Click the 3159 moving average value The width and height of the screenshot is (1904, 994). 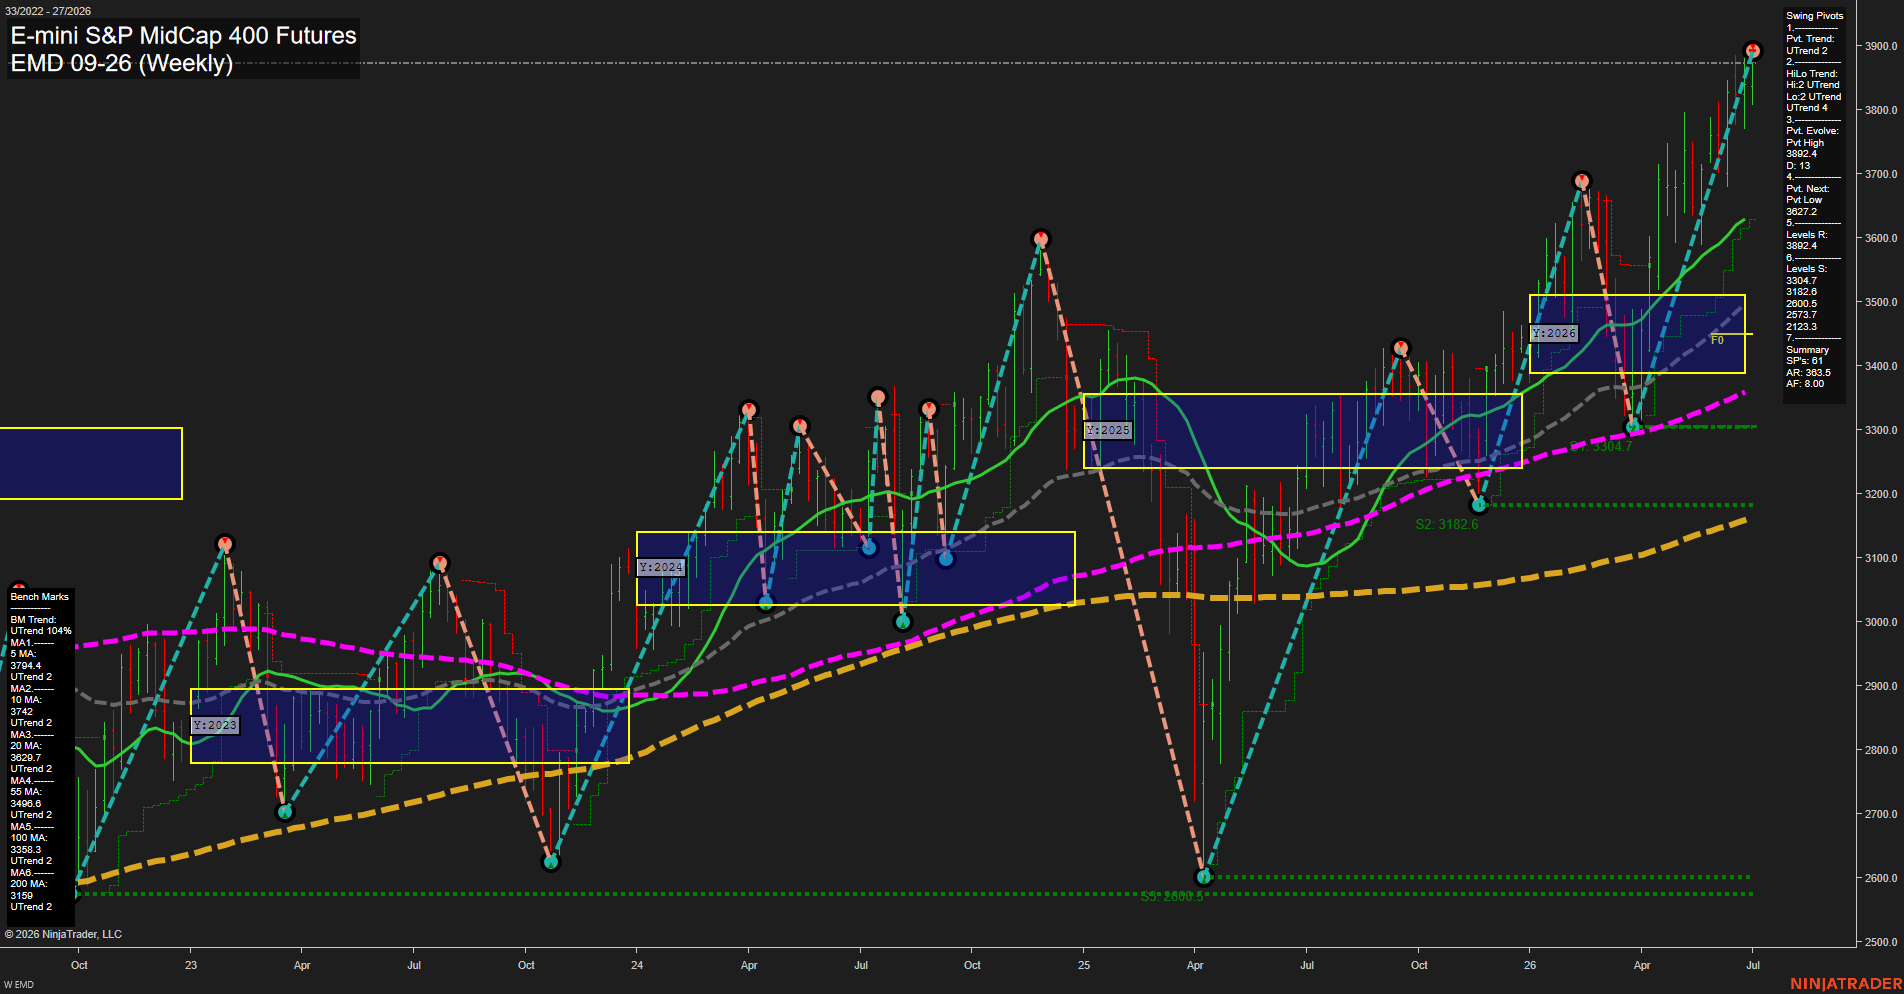[21, 896]
